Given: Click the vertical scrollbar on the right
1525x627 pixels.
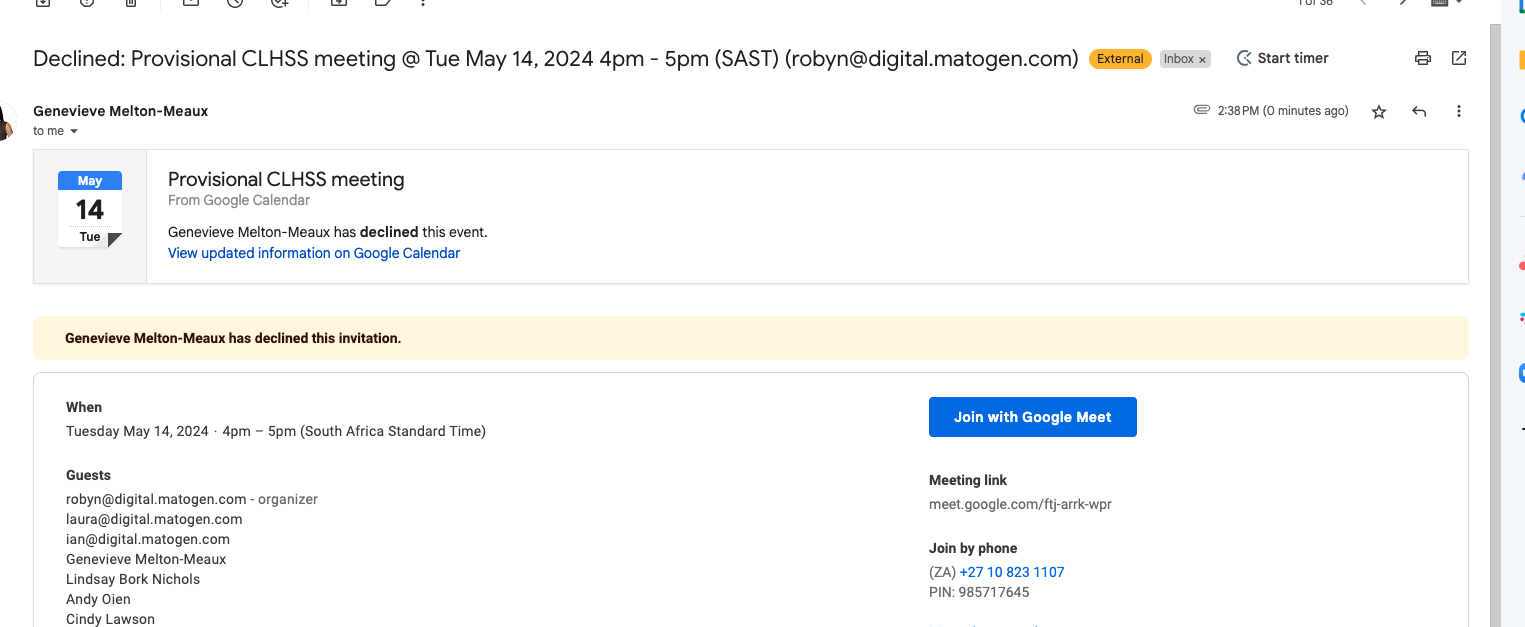Looking at the screenshot, I should click(x=1496, y=300).
